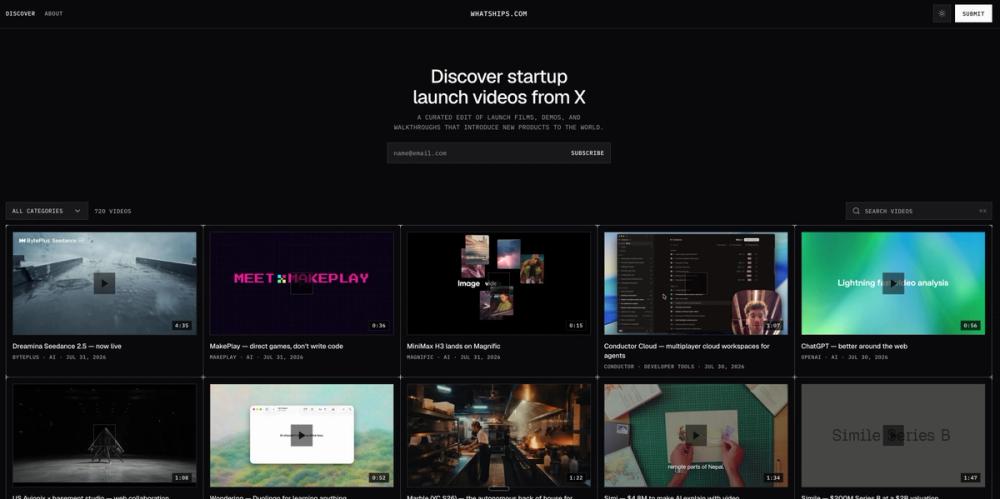Click the 720 VIDEOS count text
This screenshot has height=499, width=1000.
[113, 211]
